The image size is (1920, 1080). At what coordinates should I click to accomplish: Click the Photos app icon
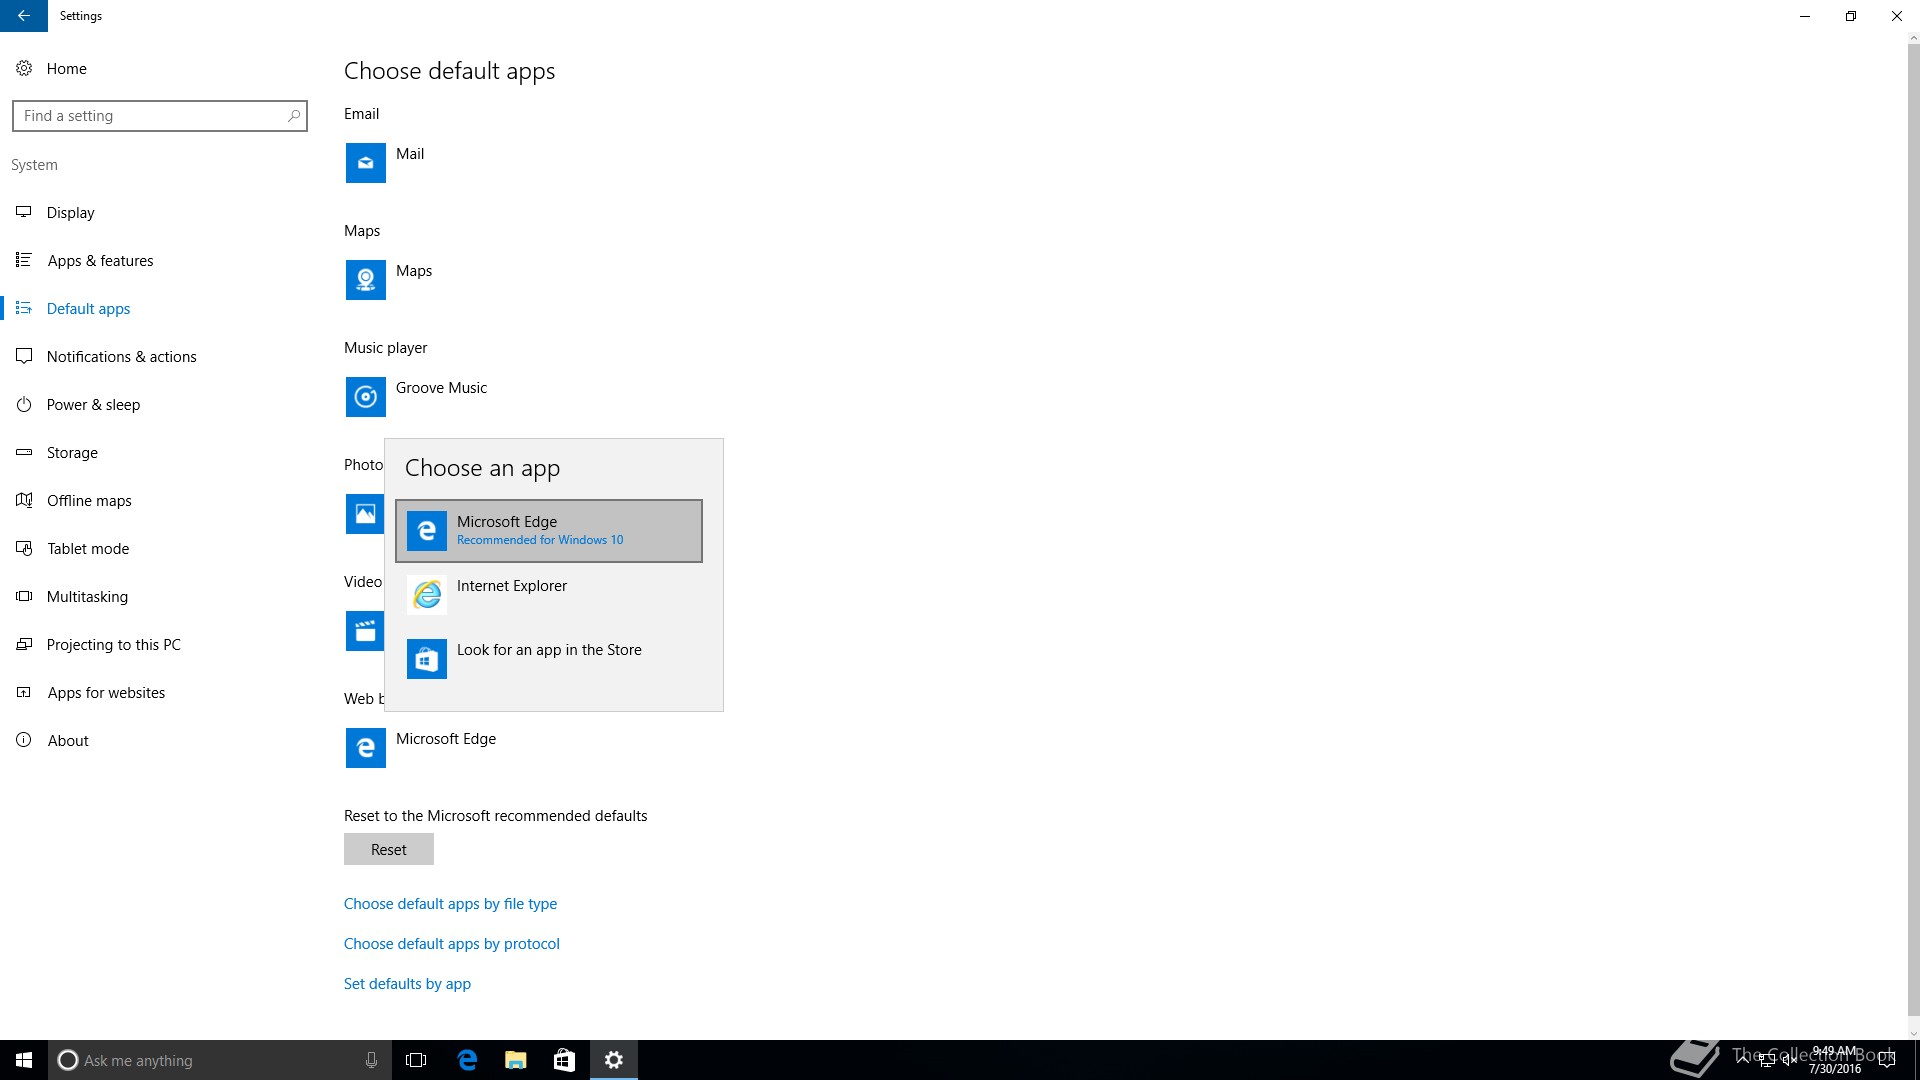365,514
